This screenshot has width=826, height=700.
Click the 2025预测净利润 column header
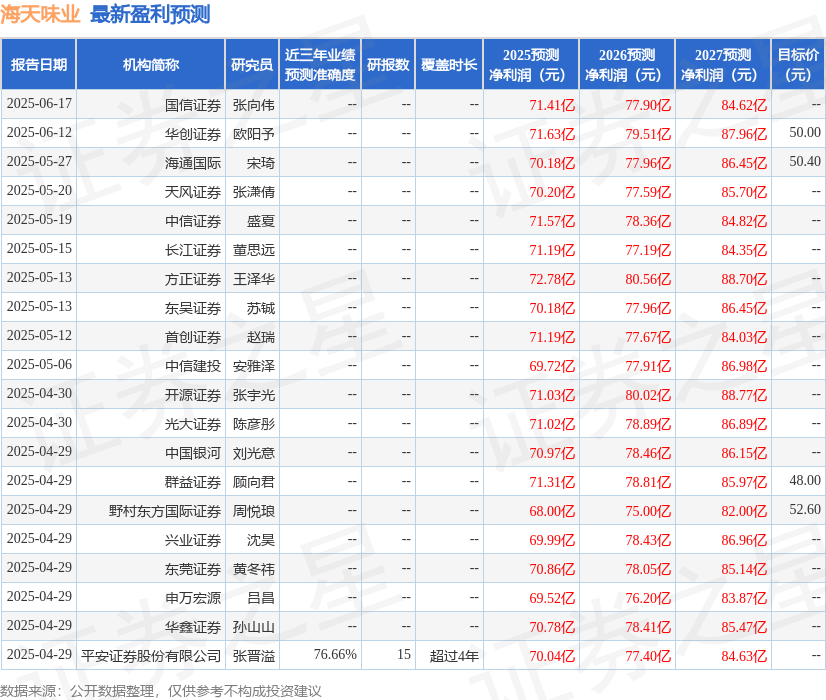(x=531, y=64)
